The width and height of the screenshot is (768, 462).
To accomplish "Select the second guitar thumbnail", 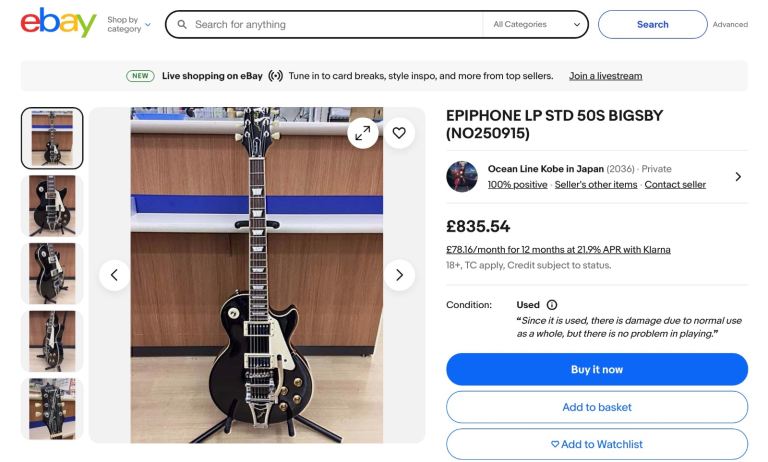I will point(52,205).
